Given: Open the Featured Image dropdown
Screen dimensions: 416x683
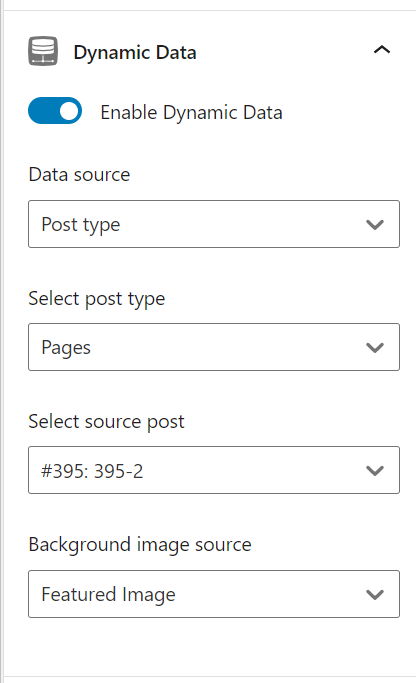Looking at the screenshot, I should click(x=214, y=594).
